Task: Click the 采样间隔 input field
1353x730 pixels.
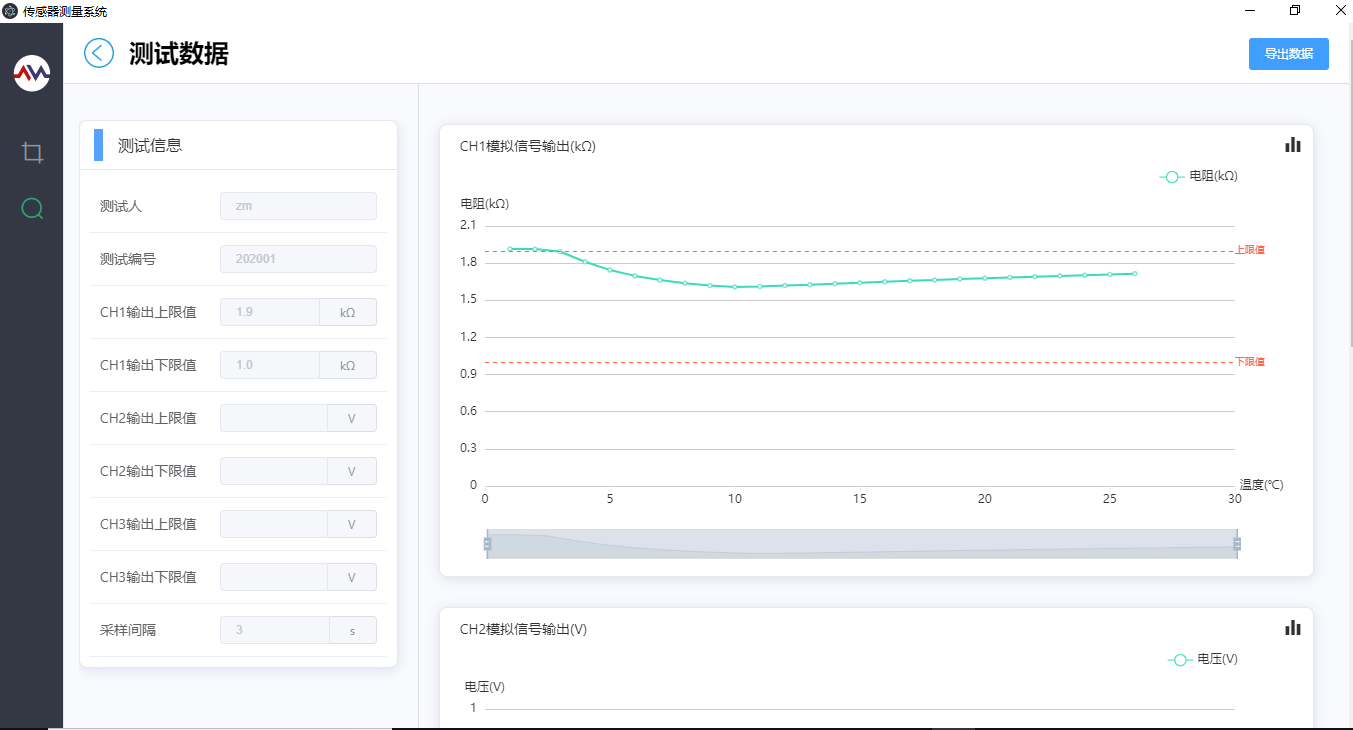Action: [x=274, y=630]
